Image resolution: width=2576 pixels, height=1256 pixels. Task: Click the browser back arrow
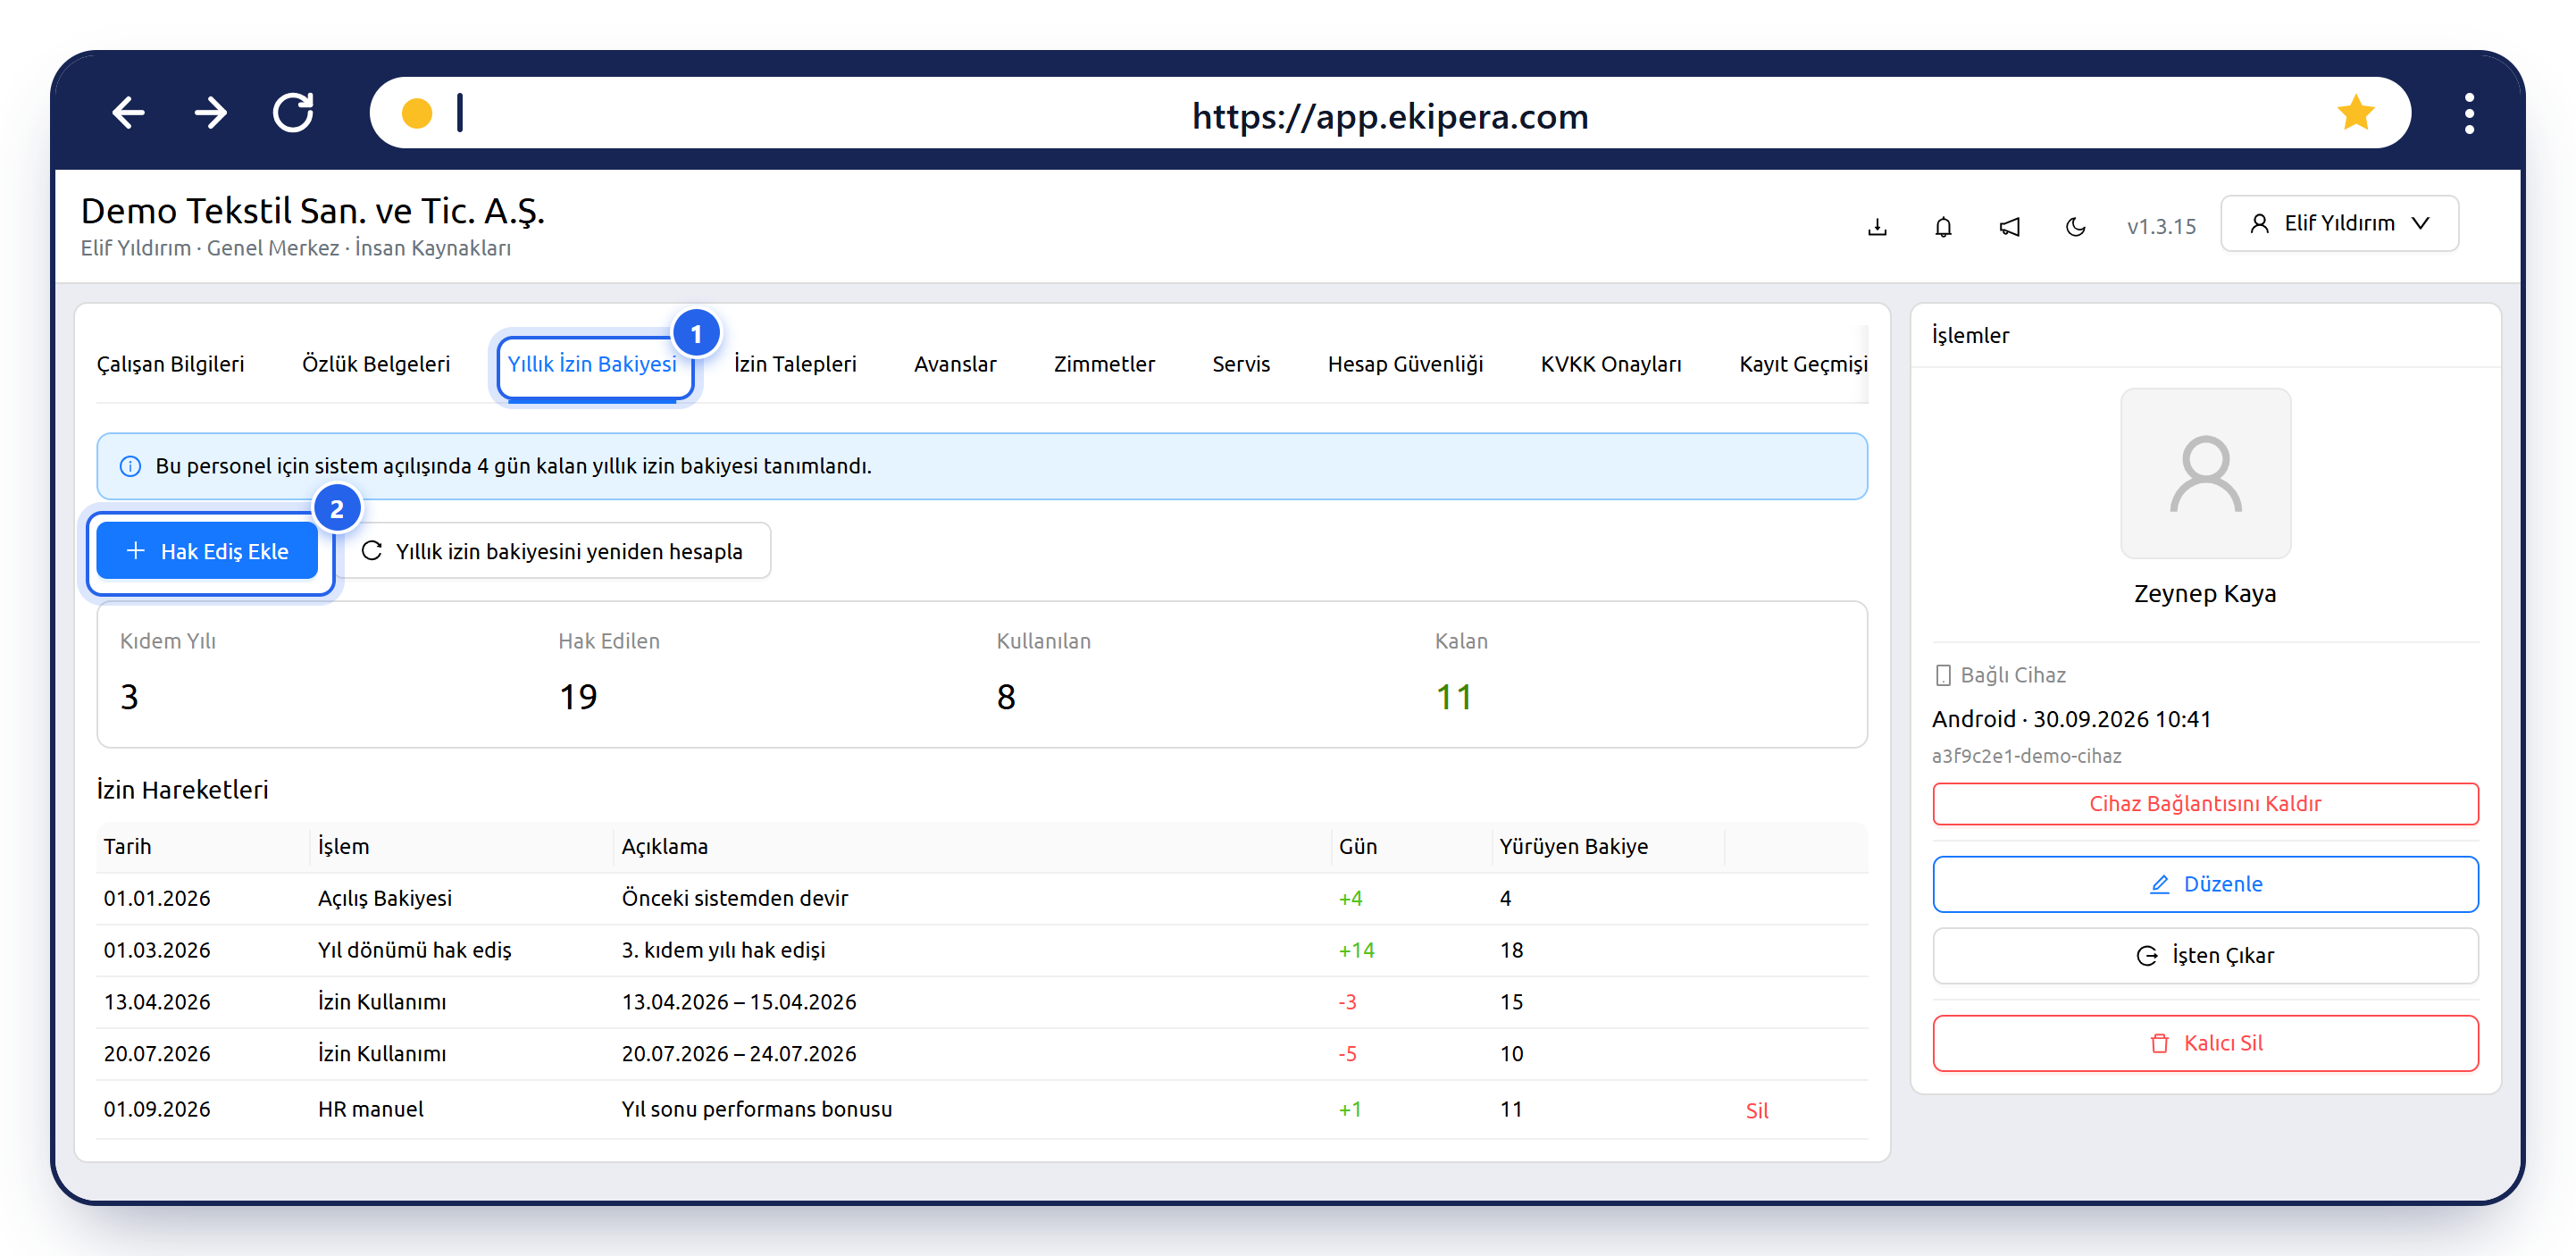pyautogui.click(x=128, y=113)
